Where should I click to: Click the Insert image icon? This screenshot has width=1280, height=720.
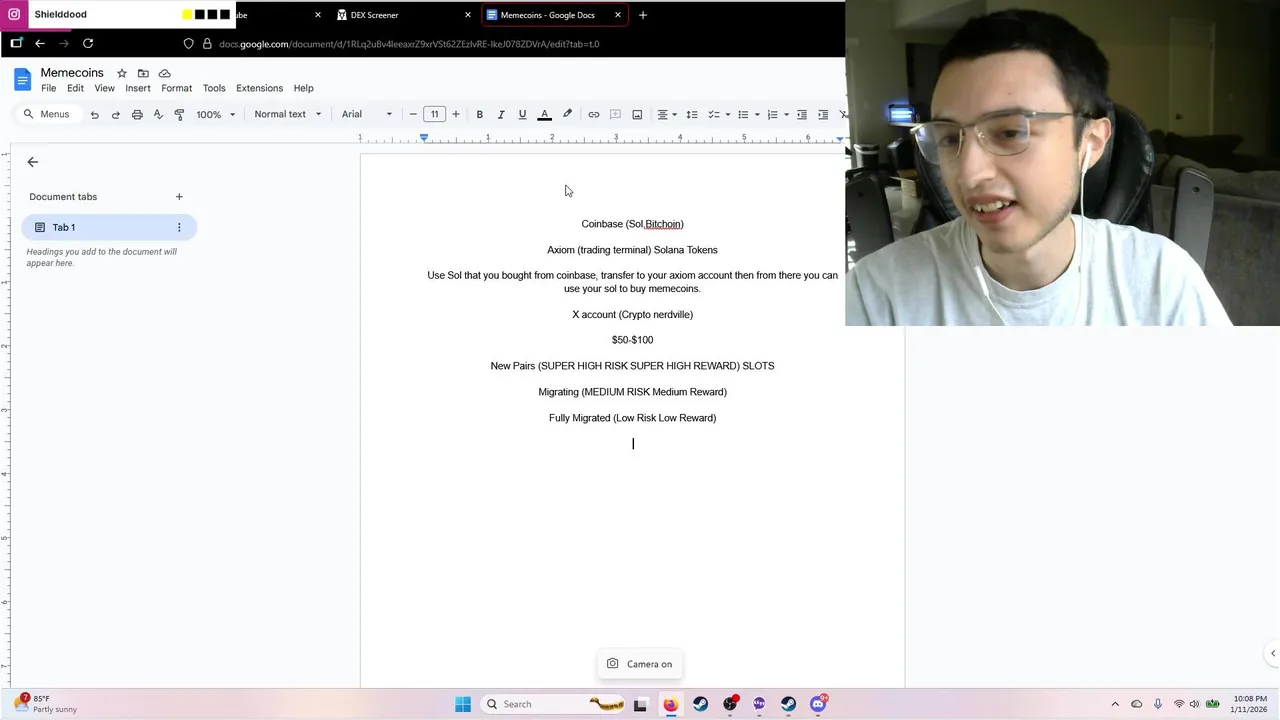click(637, 114)
